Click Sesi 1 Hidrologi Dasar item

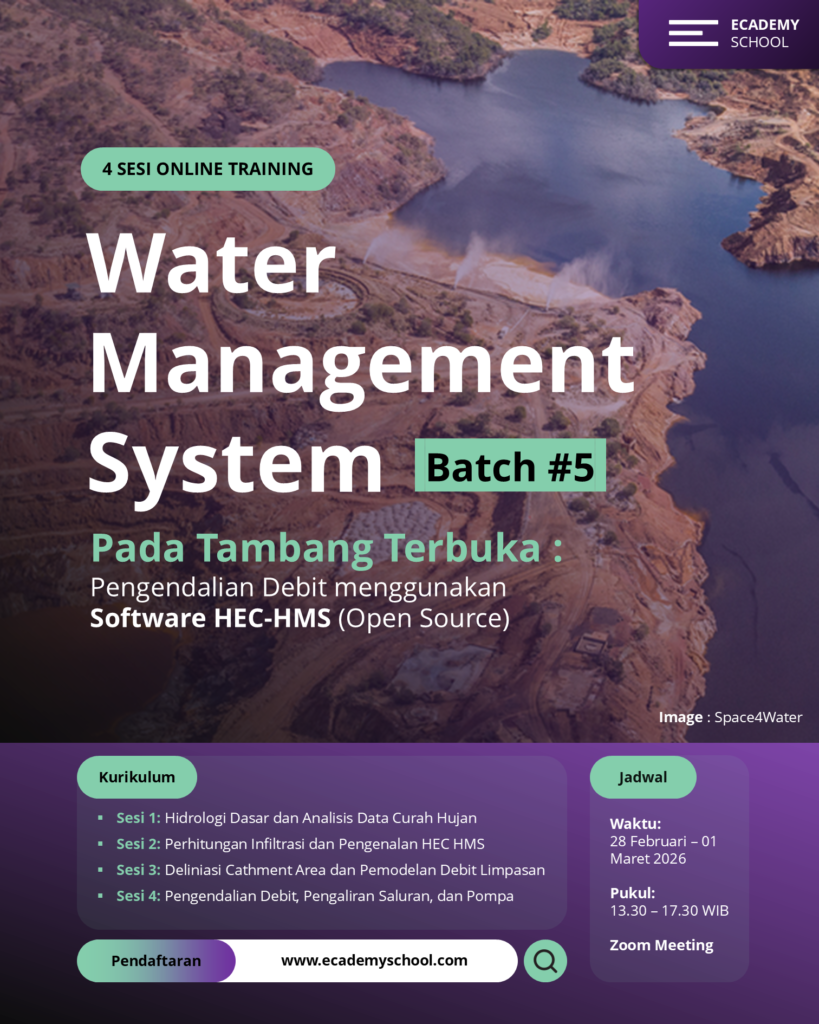[x=296, y=818]
